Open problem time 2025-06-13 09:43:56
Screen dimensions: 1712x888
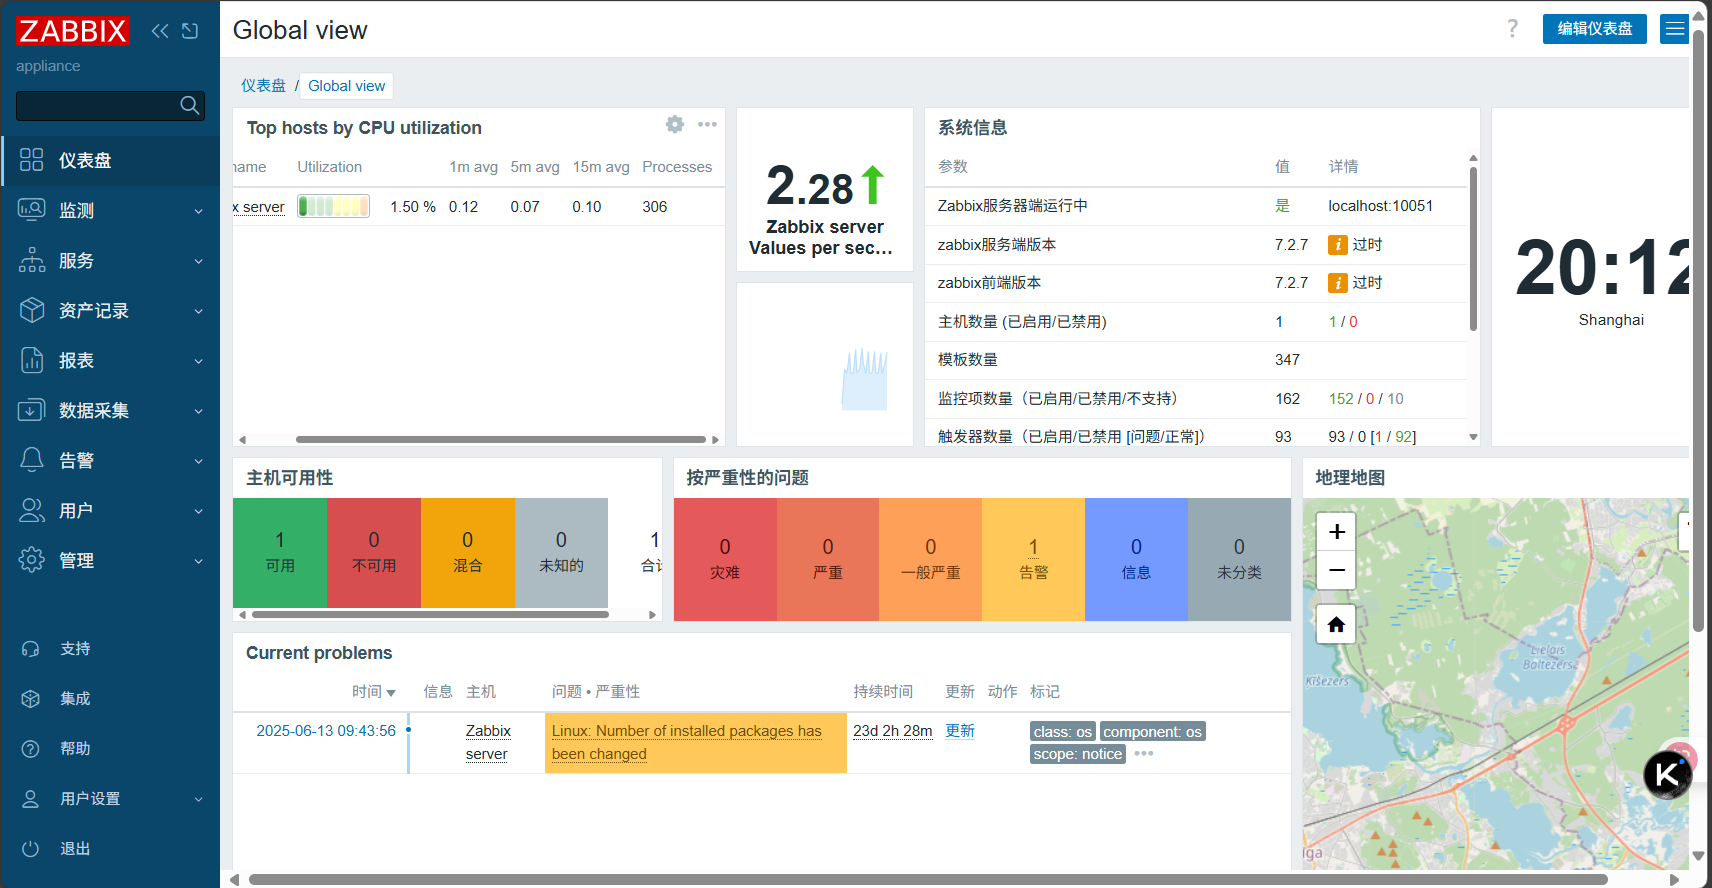(326, 731)
